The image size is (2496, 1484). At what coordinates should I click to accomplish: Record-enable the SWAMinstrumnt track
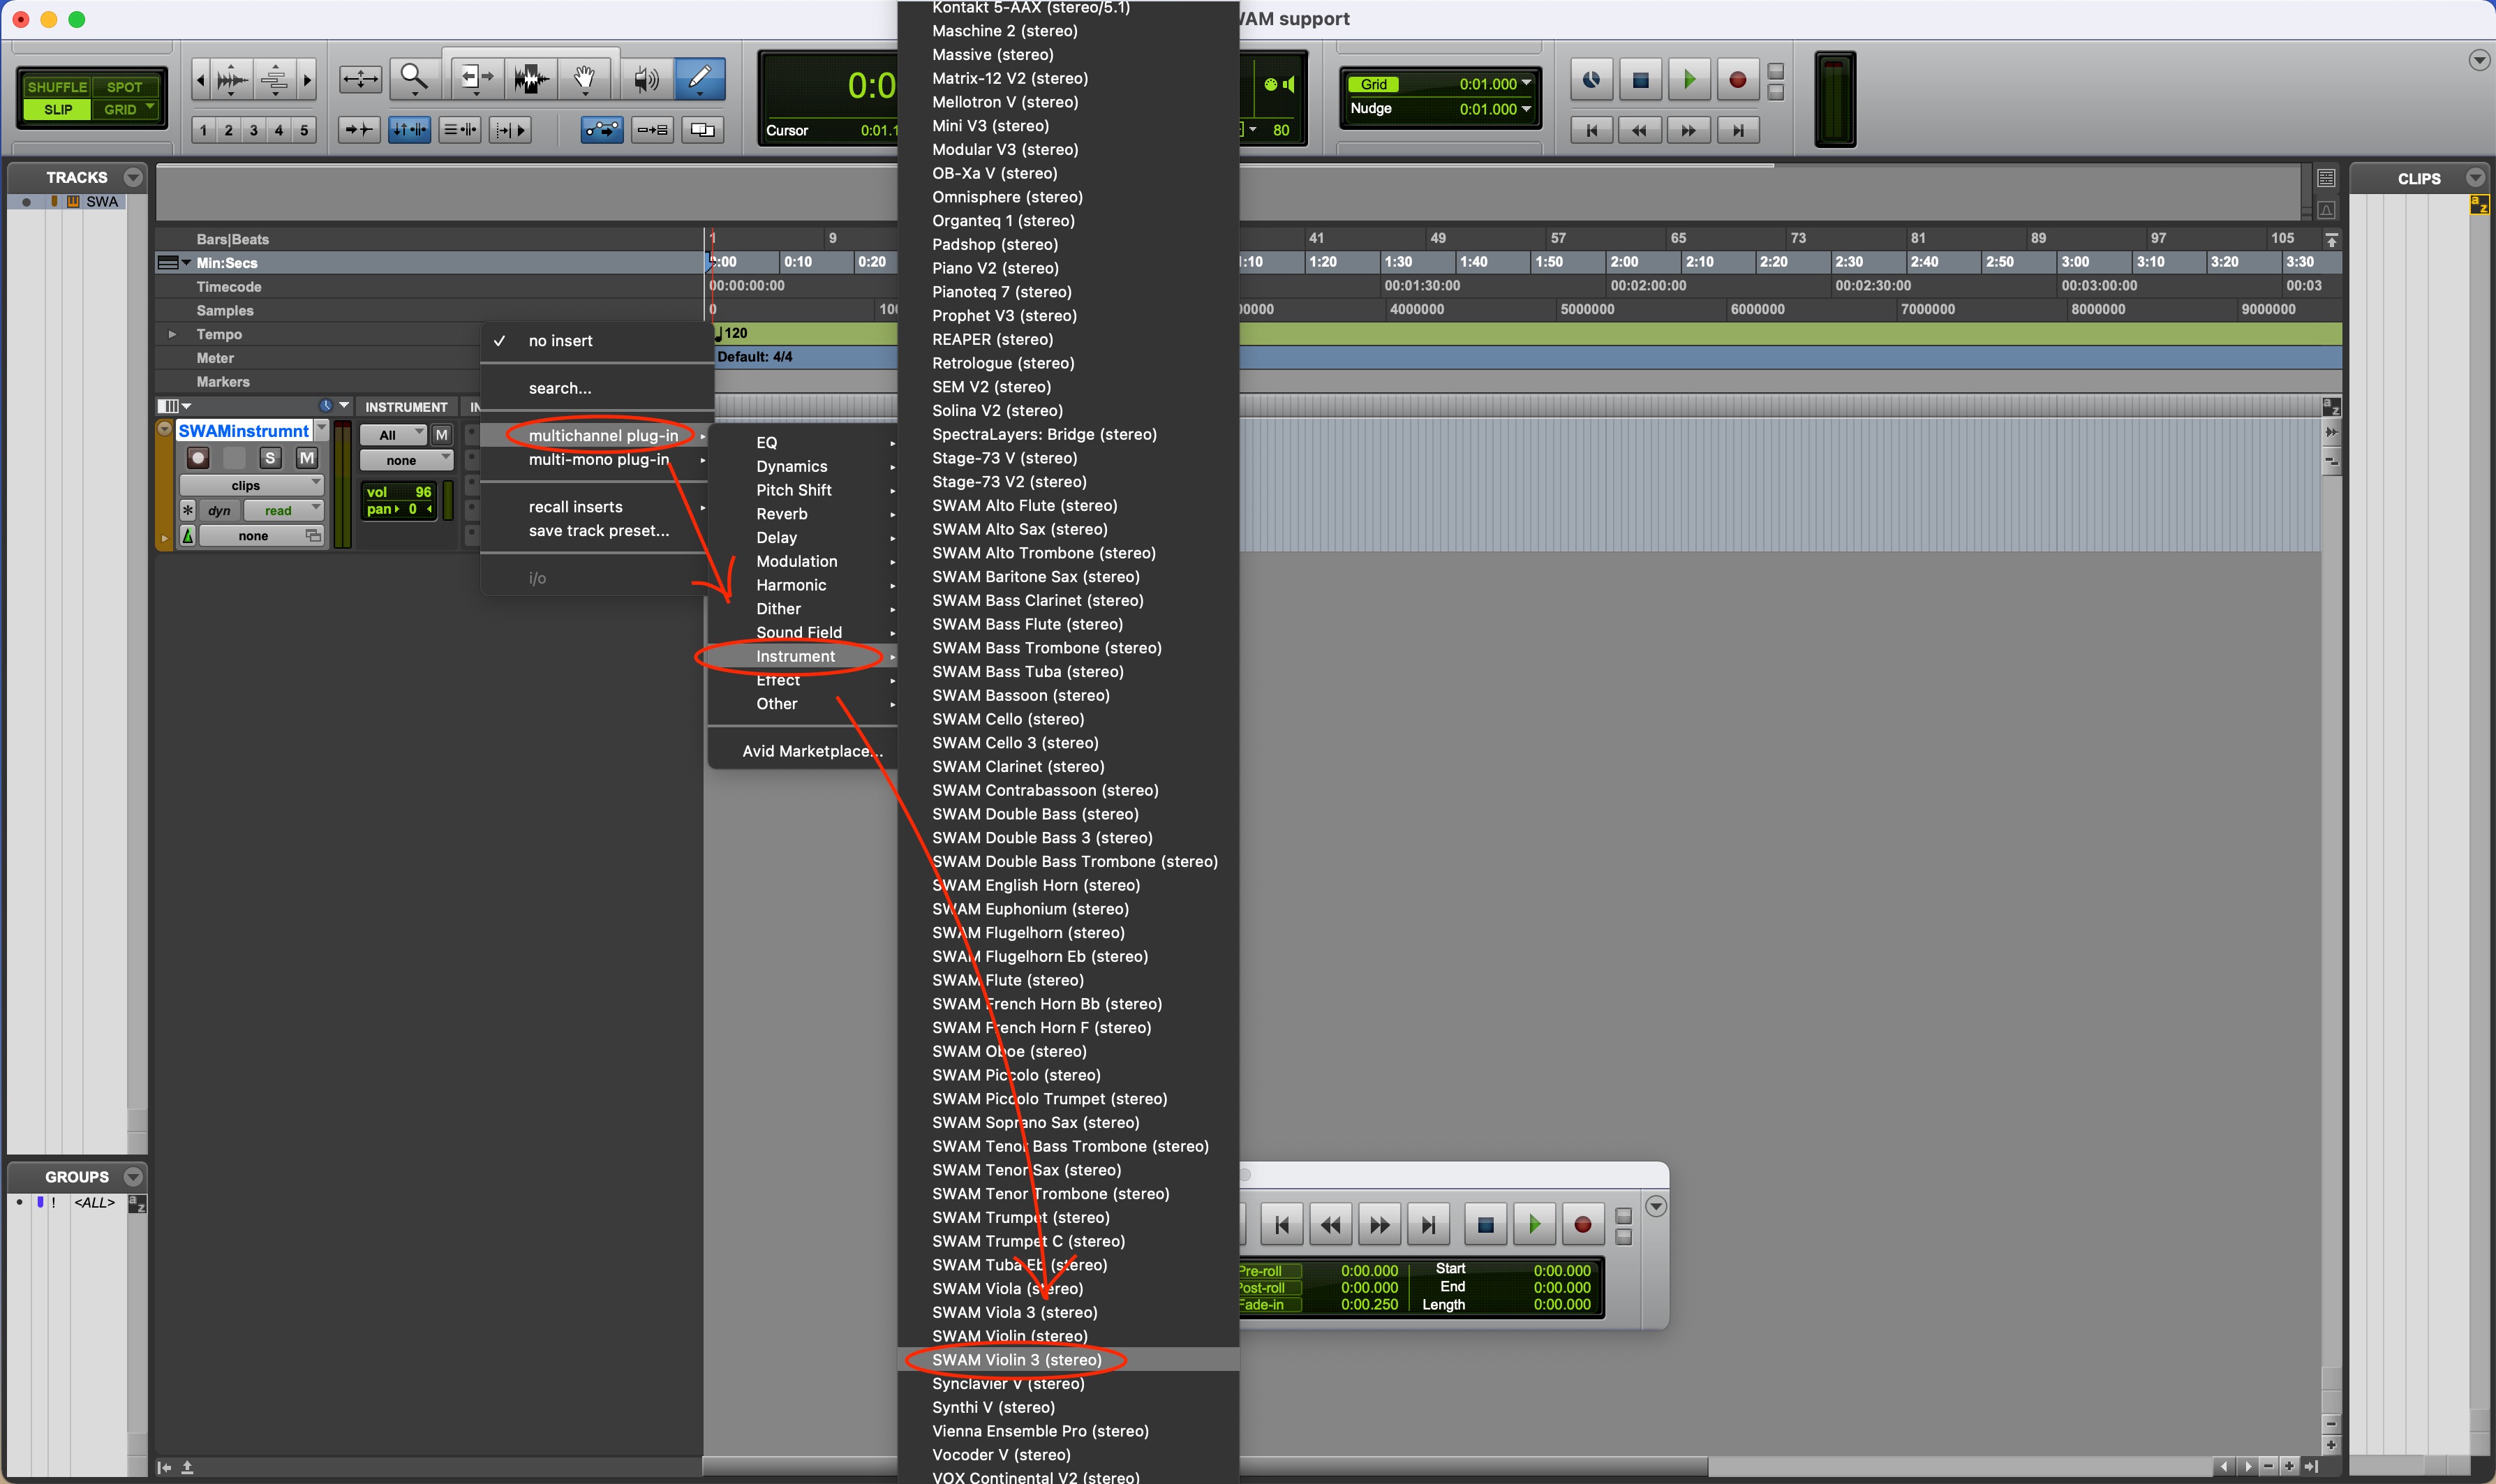198,458
